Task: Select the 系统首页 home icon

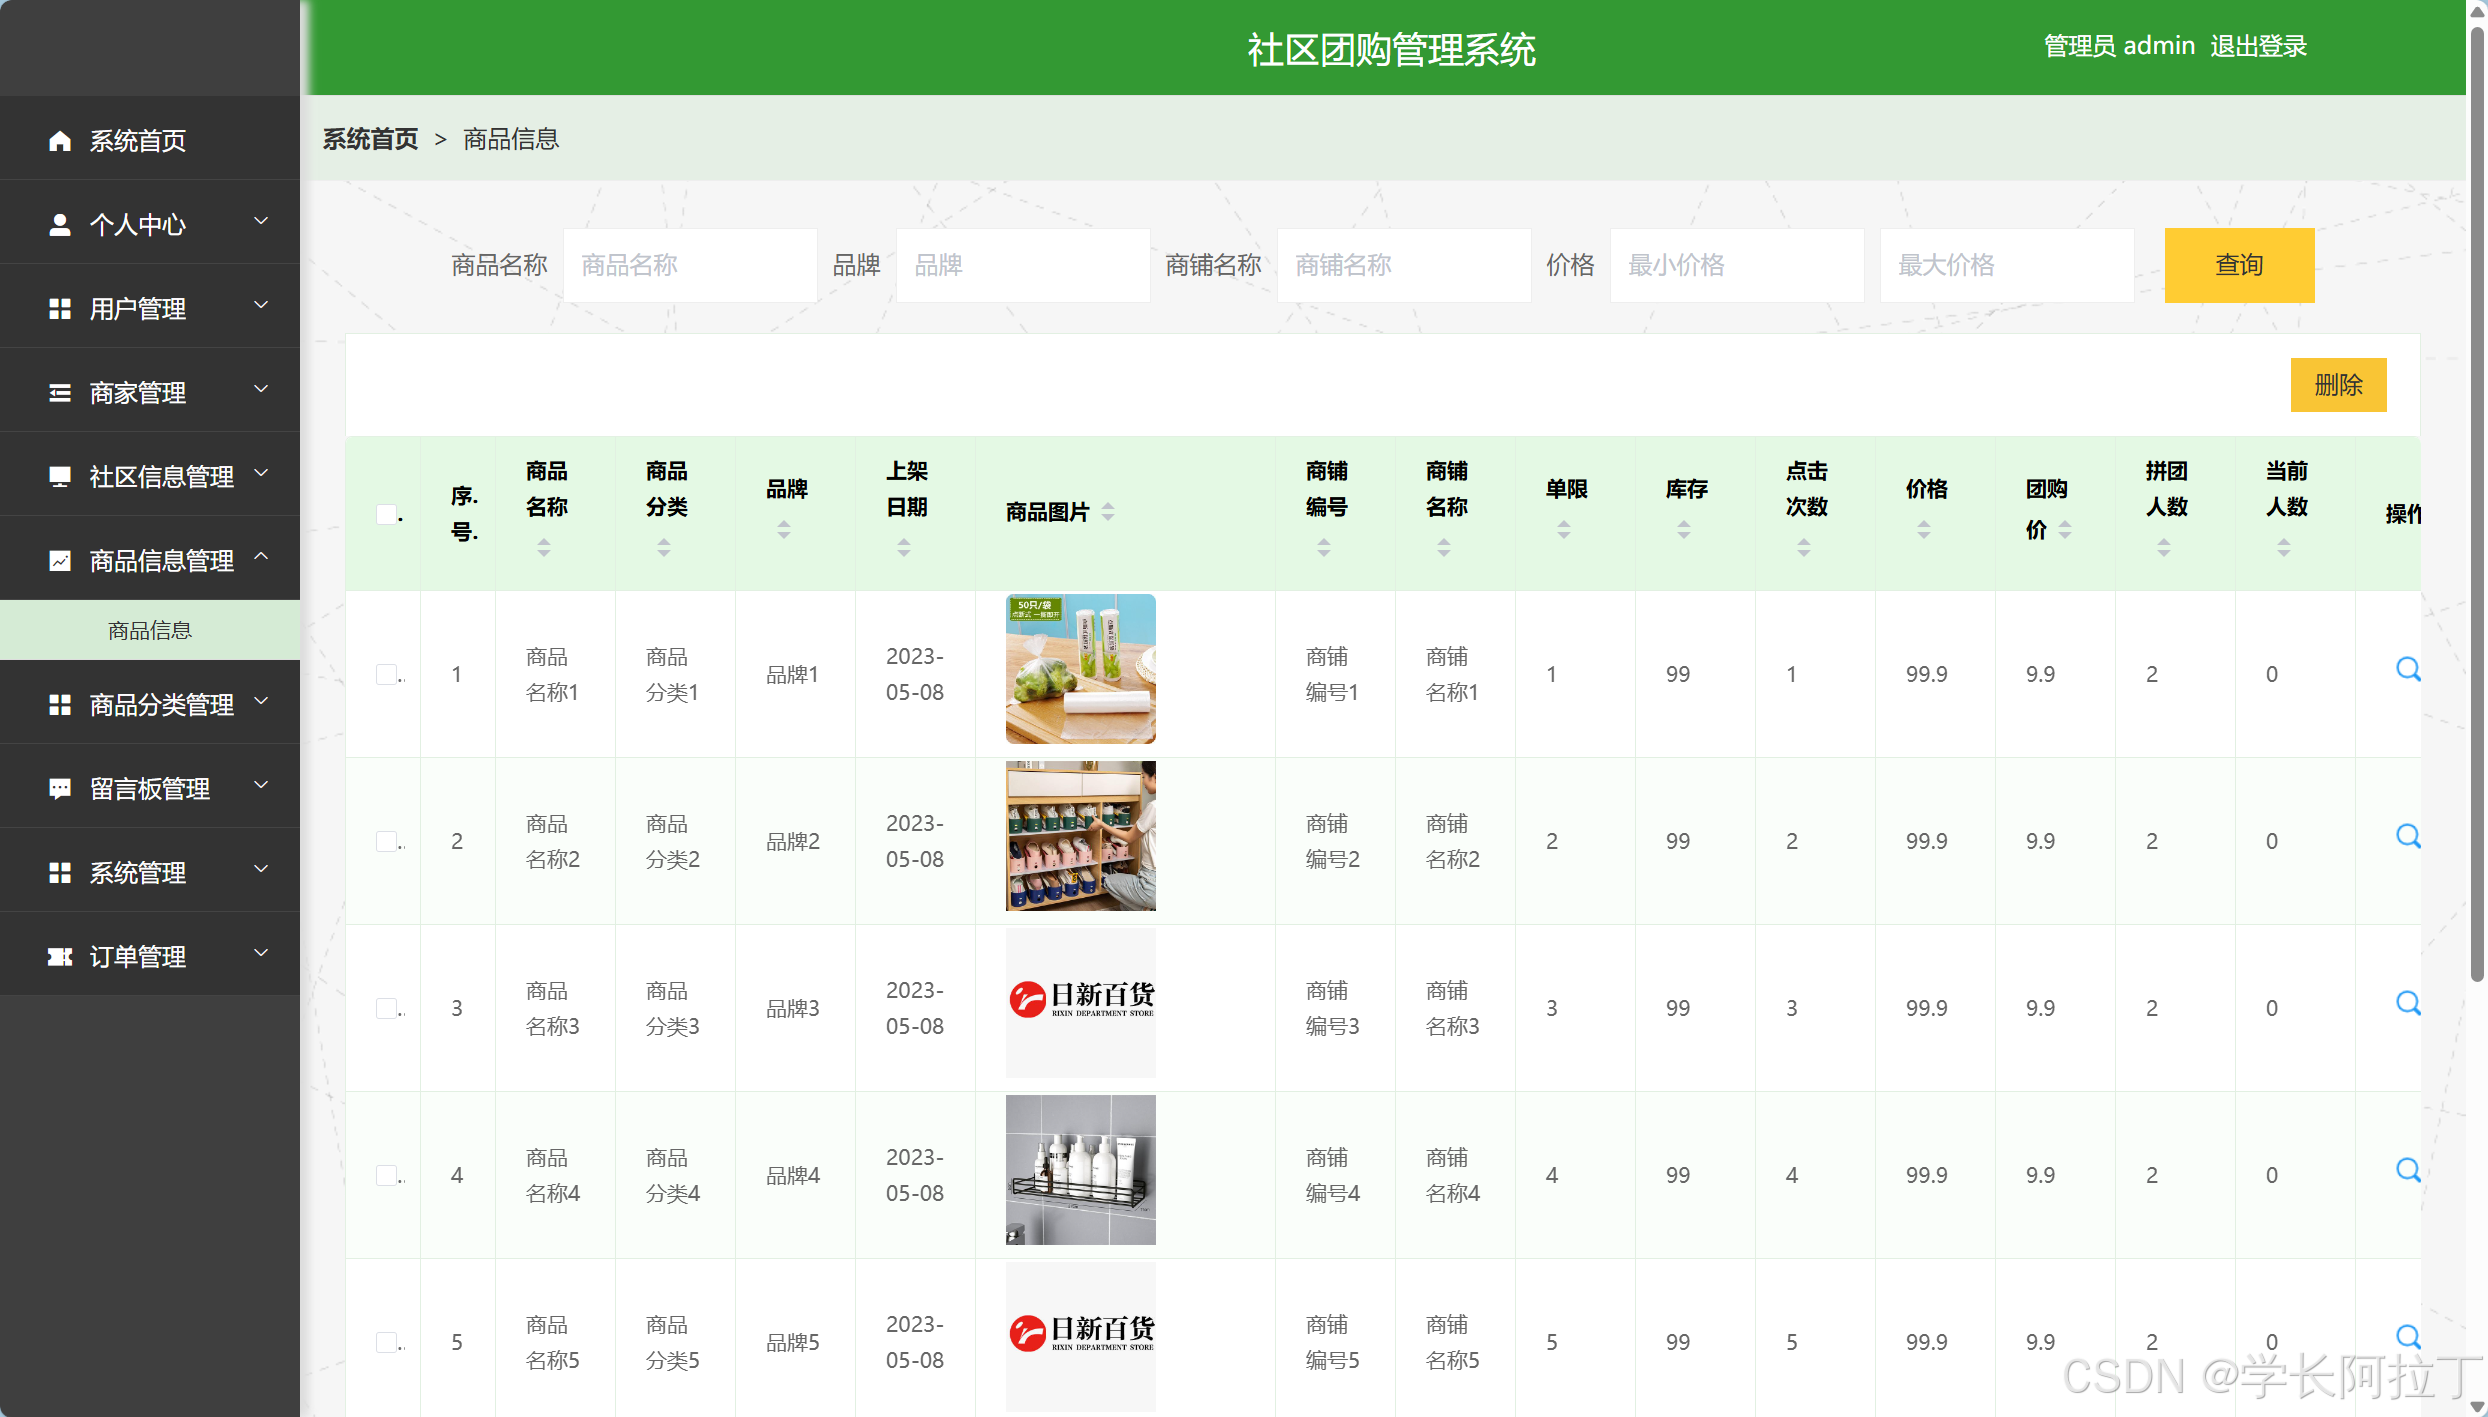Action: [x=59, y=140]
